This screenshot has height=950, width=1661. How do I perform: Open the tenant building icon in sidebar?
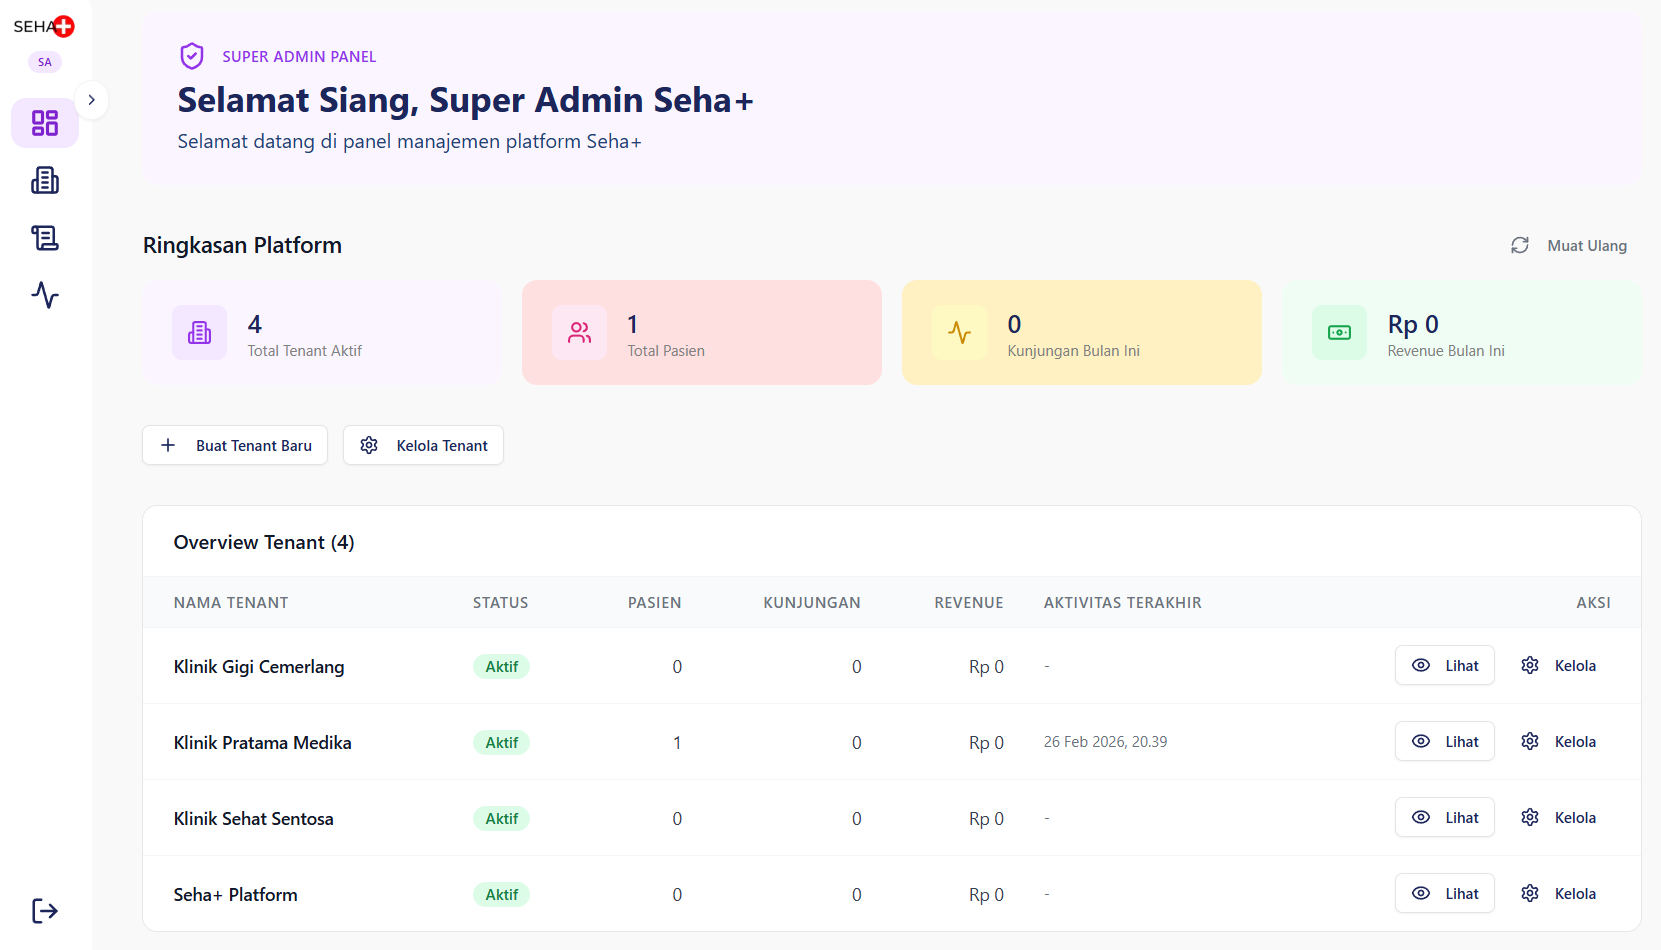click(44, 180)
